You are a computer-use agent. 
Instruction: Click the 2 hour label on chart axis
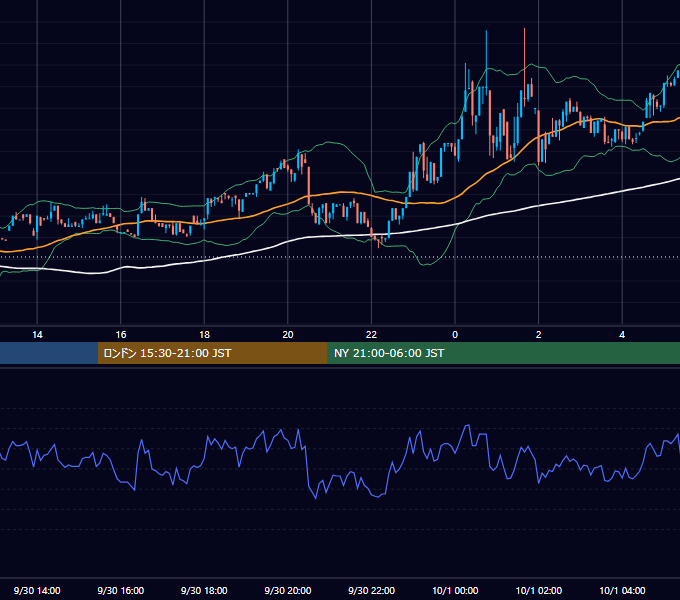(x=539, y=335)
